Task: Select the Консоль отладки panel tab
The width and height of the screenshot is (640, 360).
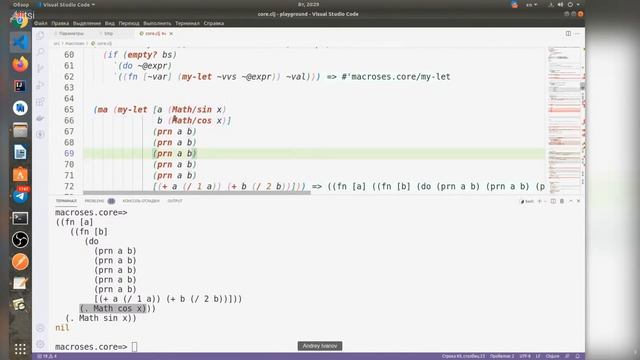Action: pyautogui.click(x=141, y=201)
